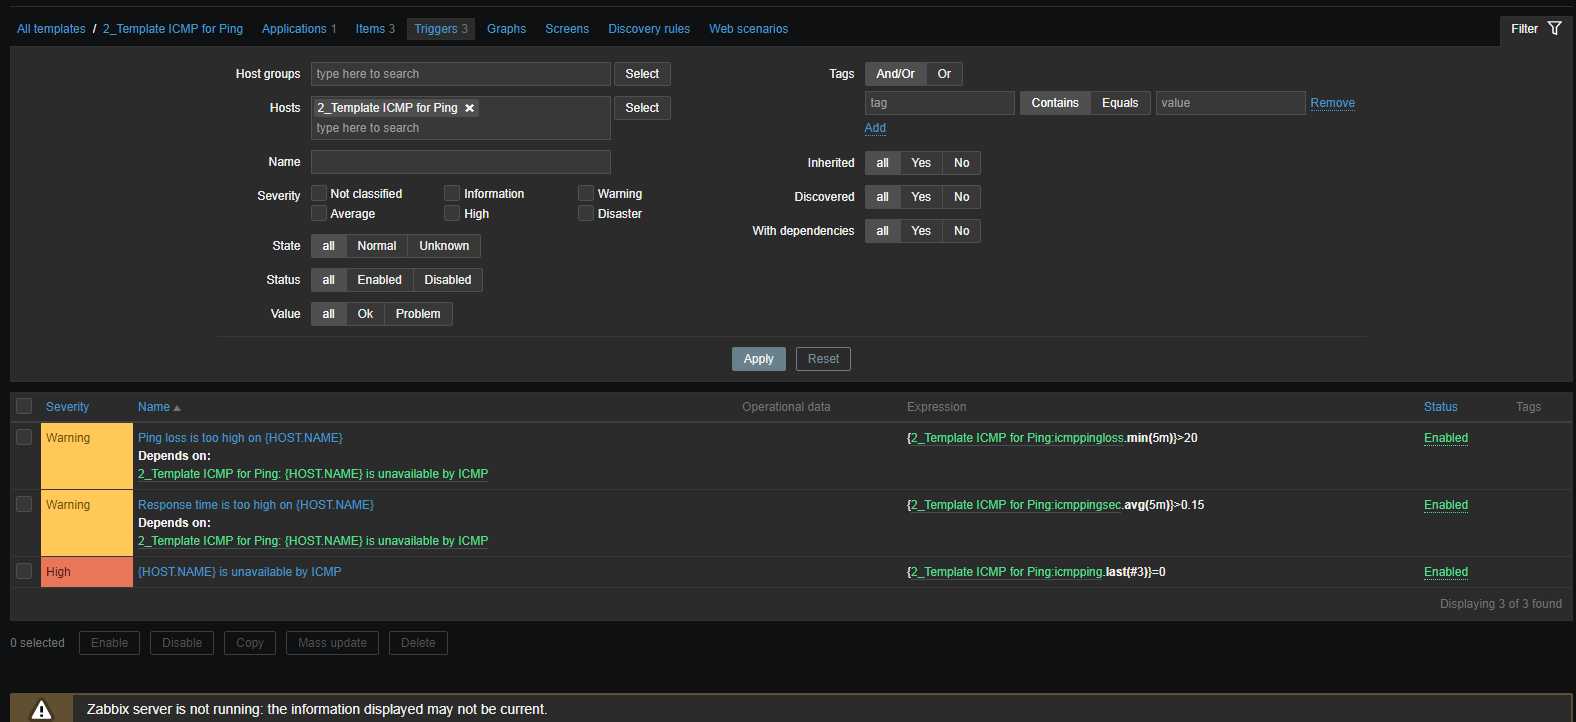Set the Value filter to Problem
Screen dimensions: 1576x722
[x=418, y=314]
